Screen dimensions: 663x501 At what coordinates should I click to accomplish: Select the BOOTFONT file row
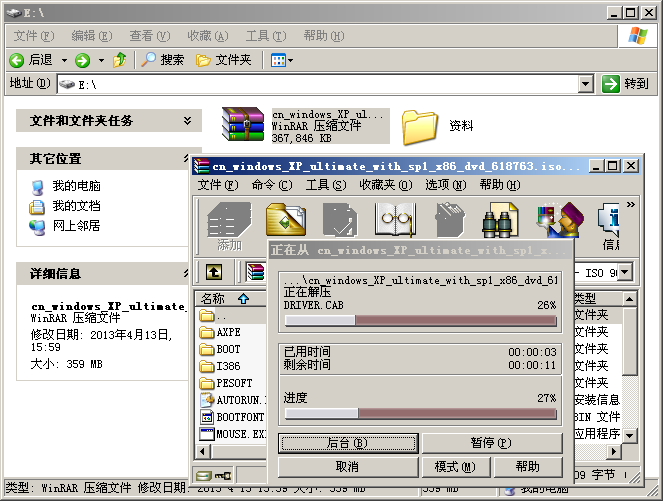[232, 417]
